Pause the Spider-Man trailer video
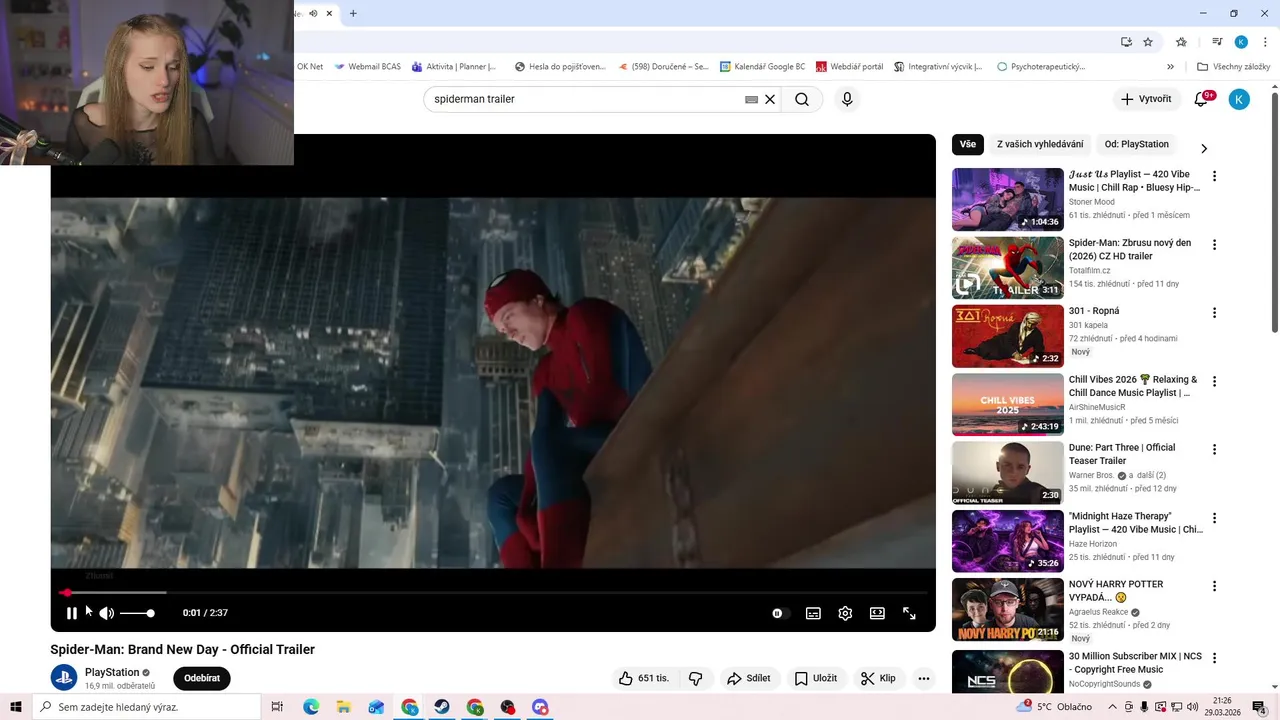Screen dimensions: 1280x720 71,613
